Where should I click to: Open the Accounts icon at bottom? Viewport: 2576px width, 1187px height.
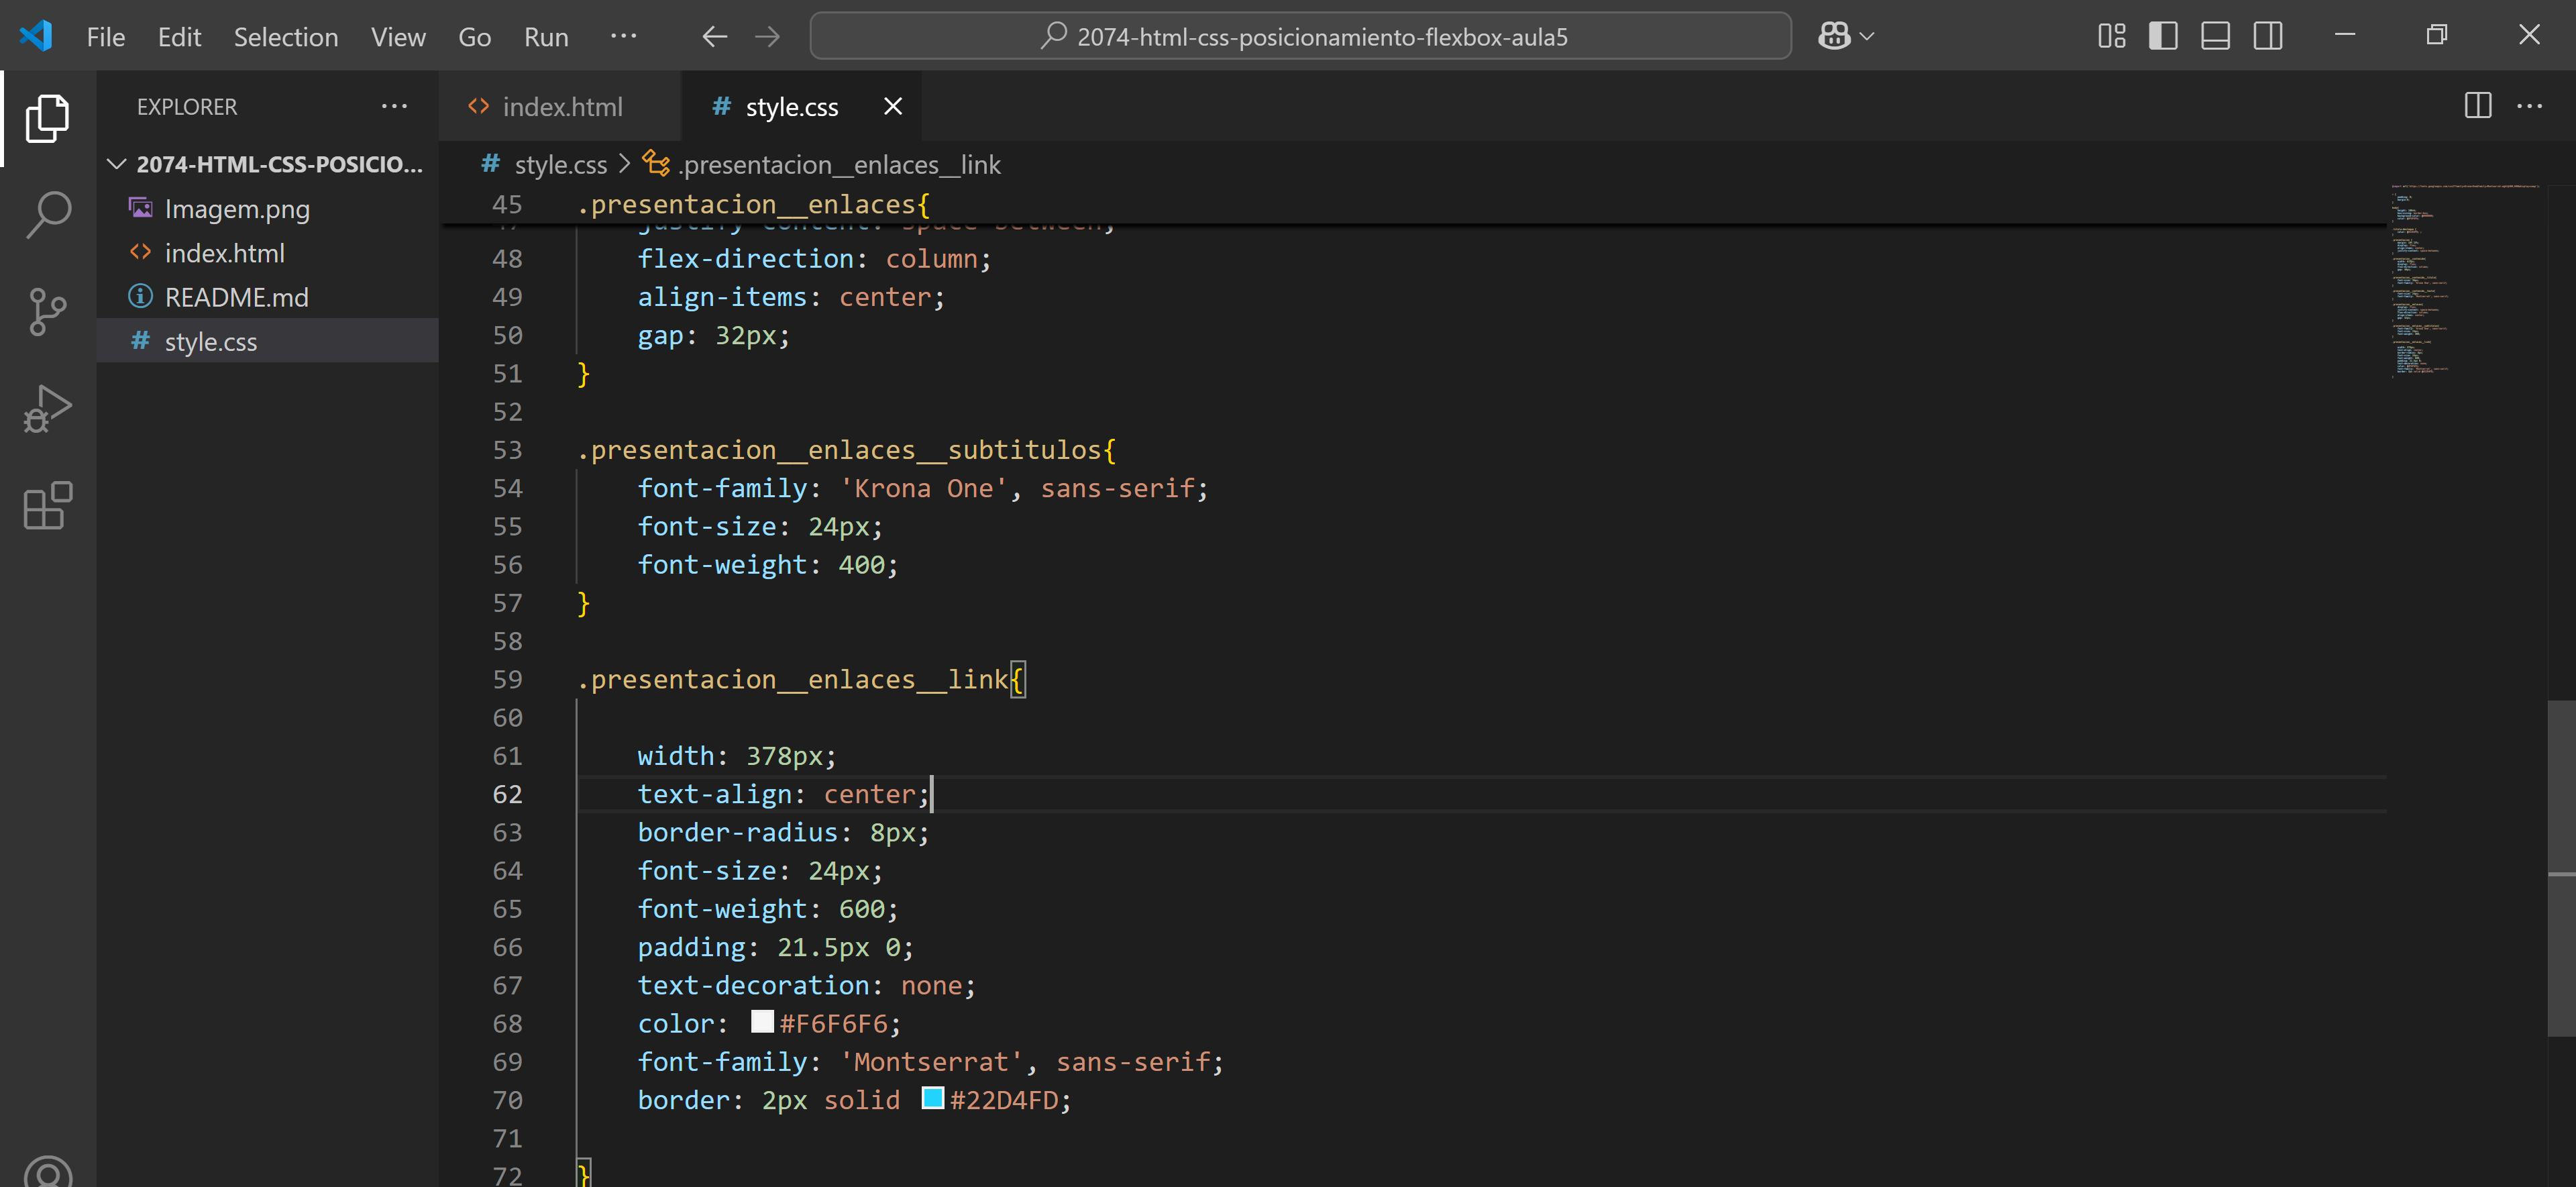point(47,1170)
